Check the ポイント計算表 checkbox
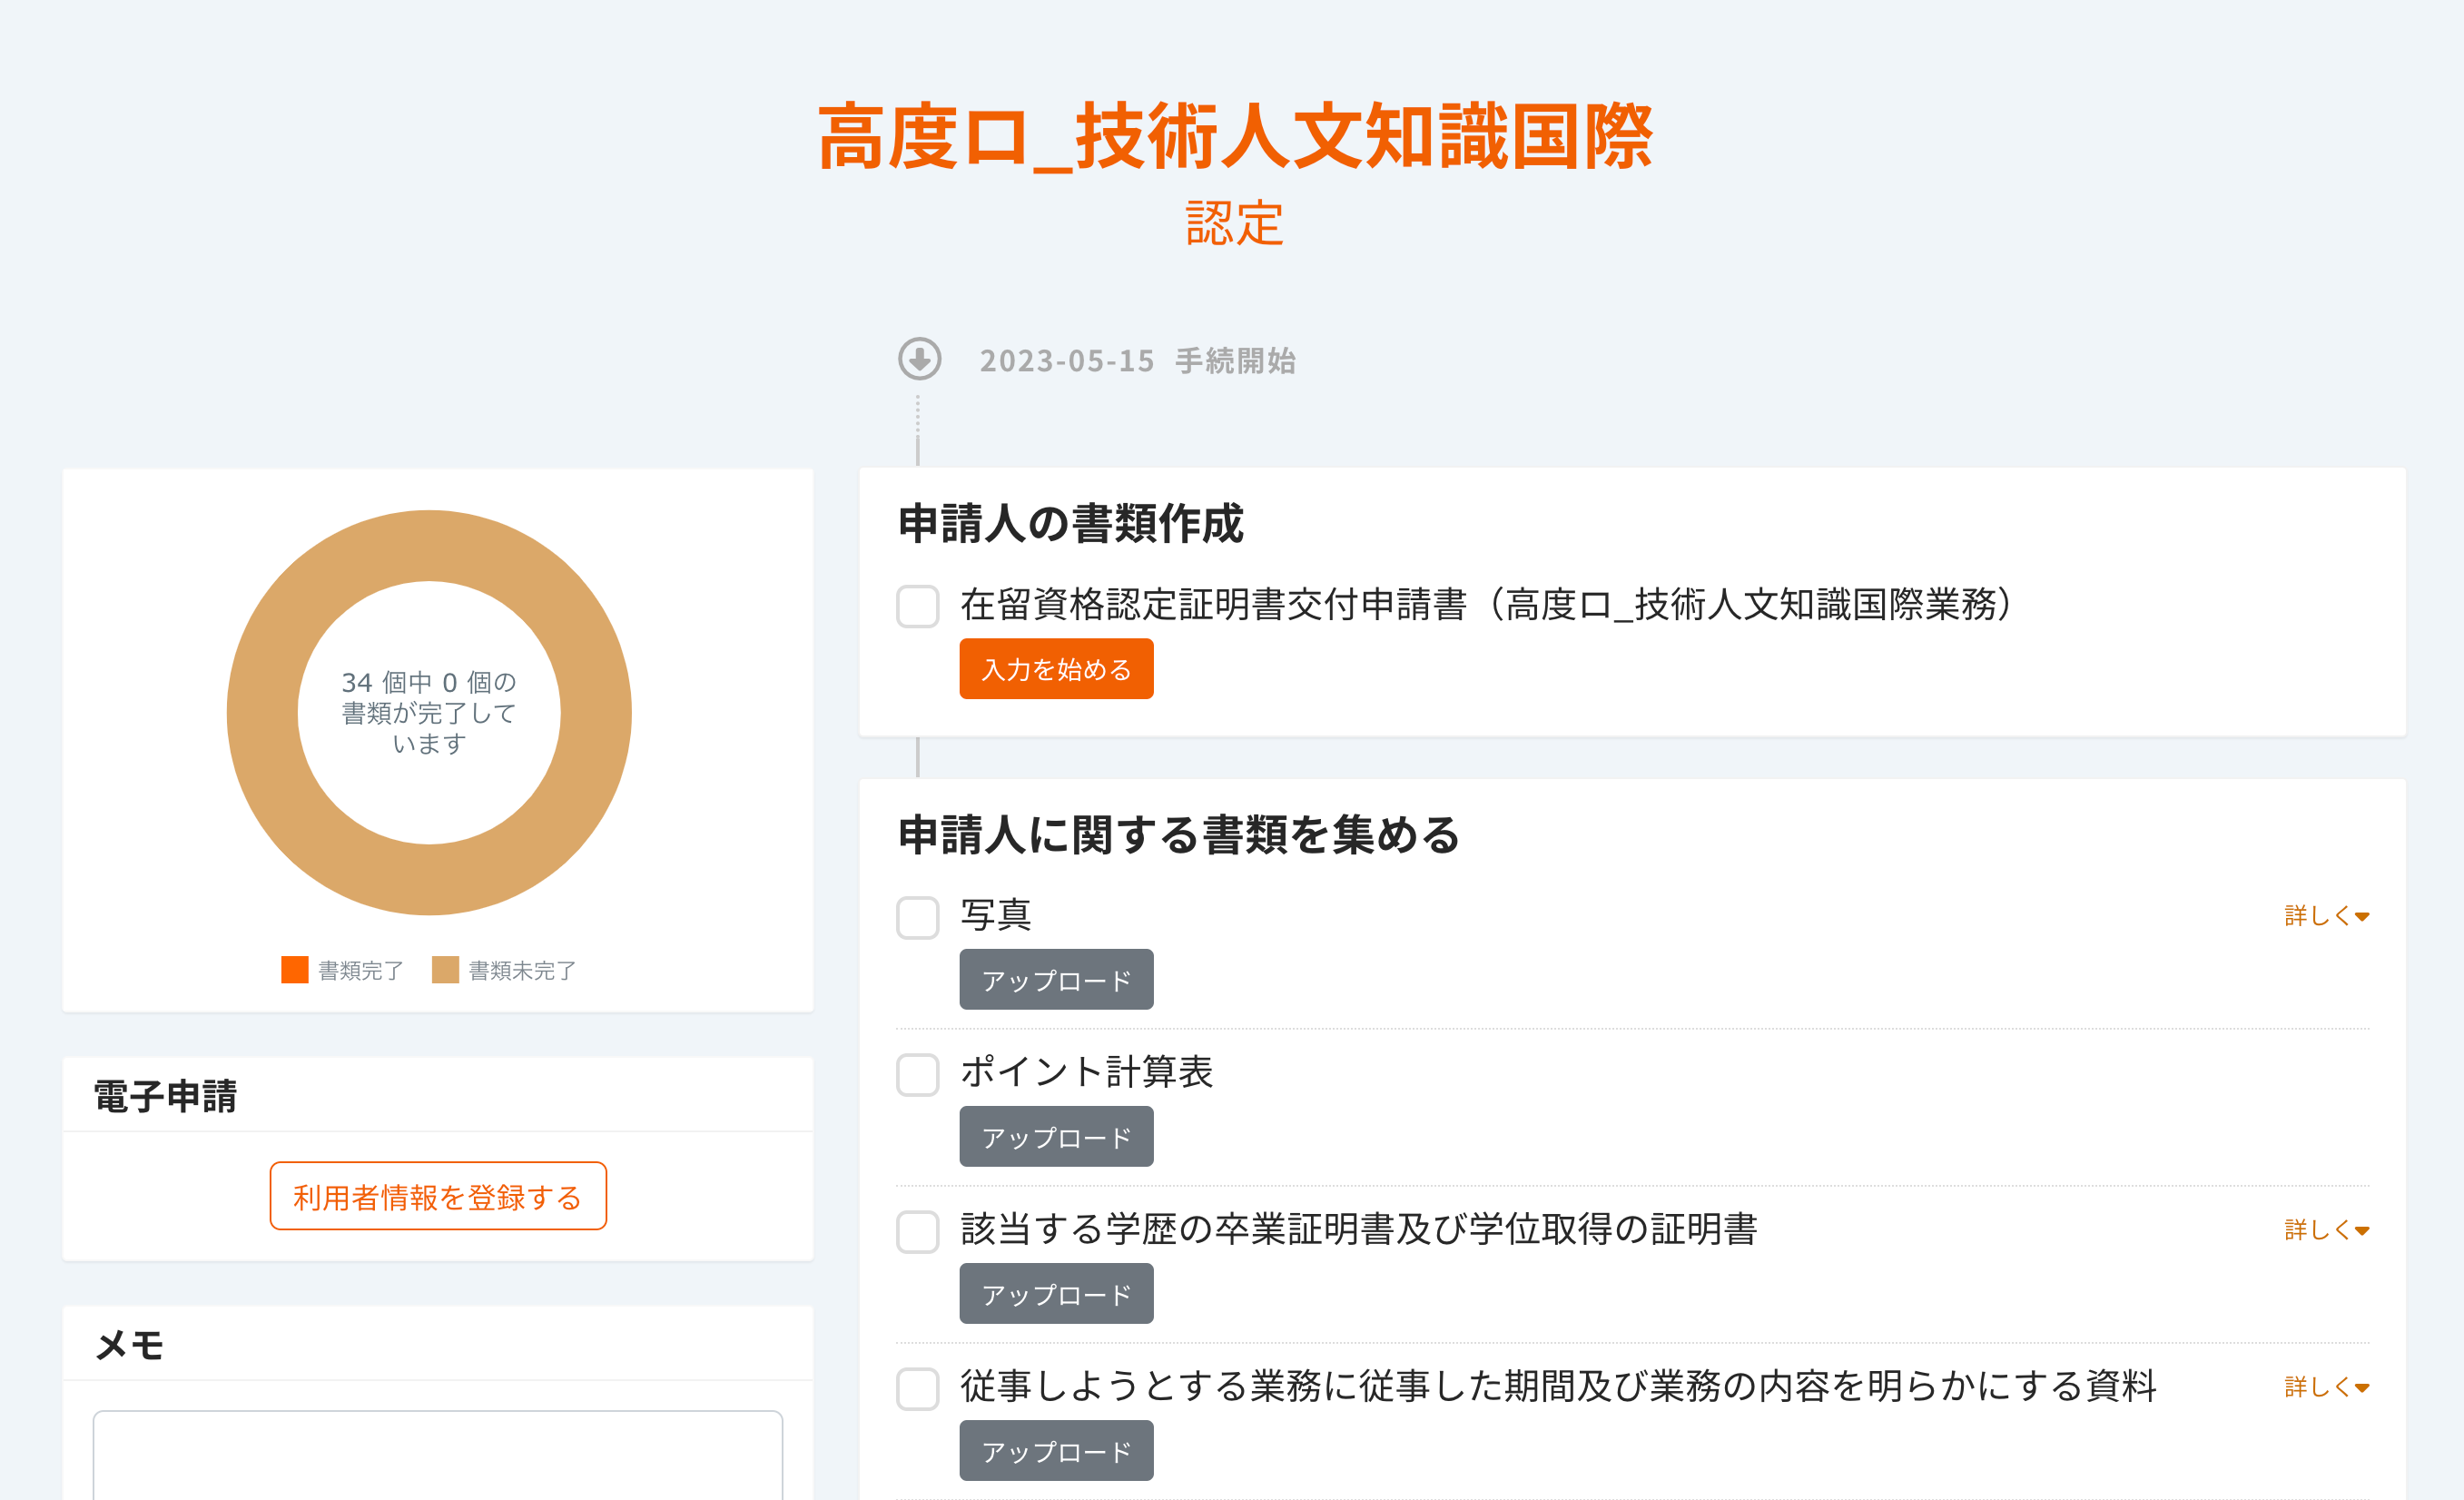The height and width of the screenshot is (1500, 2464). (x=917, y=1074)
